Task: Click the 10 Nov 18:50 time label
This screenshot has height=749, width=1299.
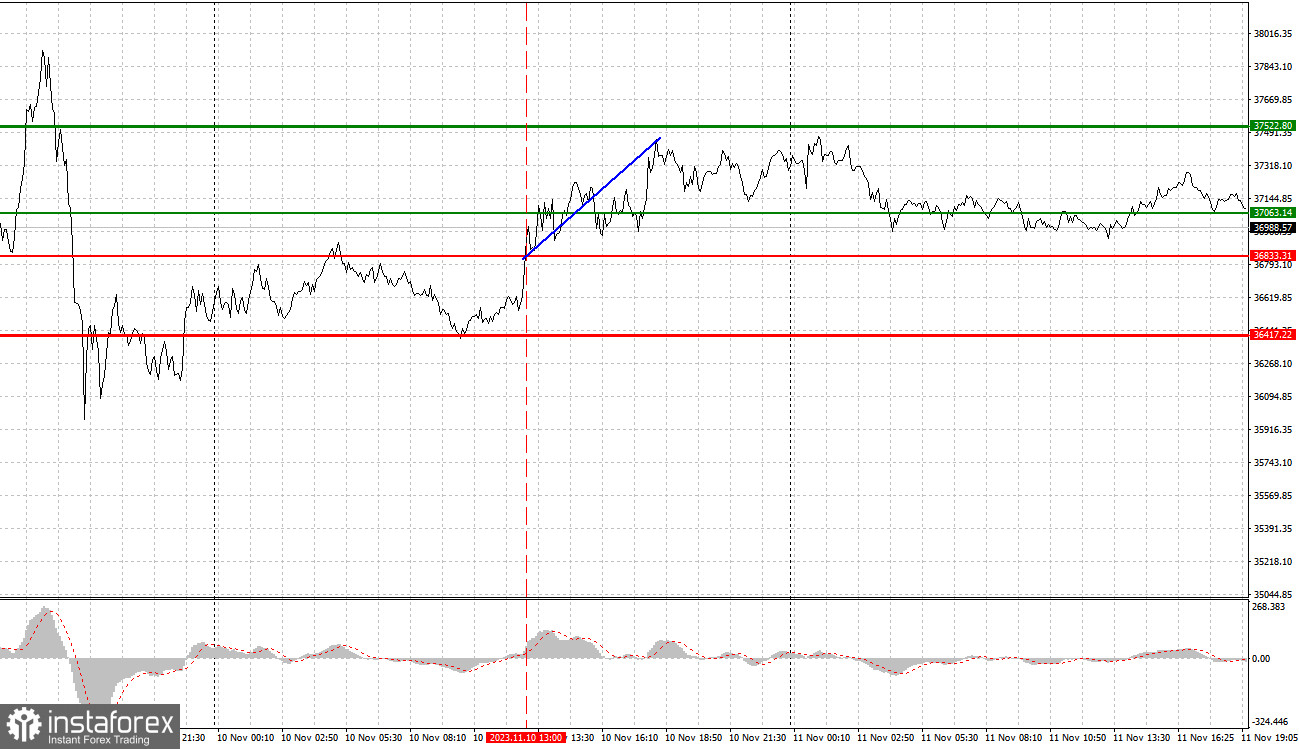Action: (694, 737)
